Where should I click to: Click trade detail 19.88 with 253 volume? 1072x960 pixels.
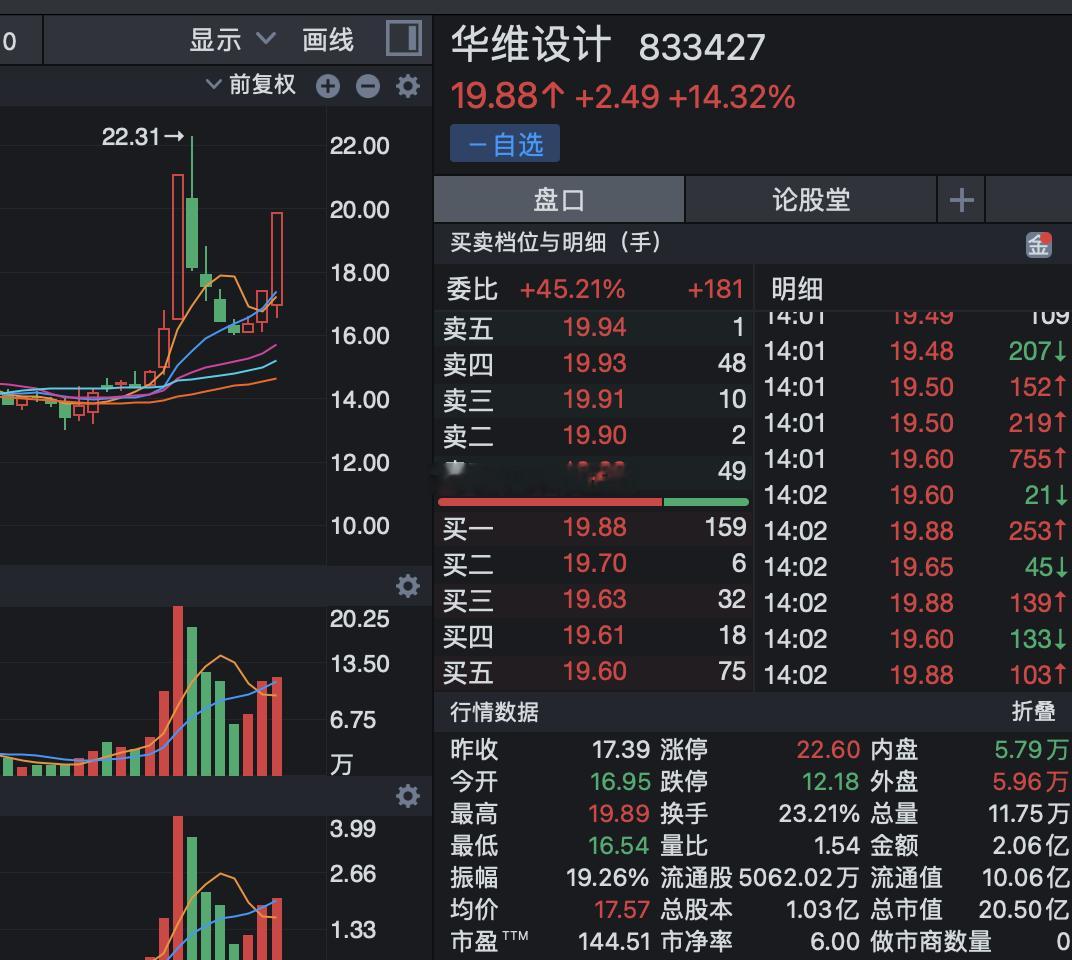tap(914, 531)
